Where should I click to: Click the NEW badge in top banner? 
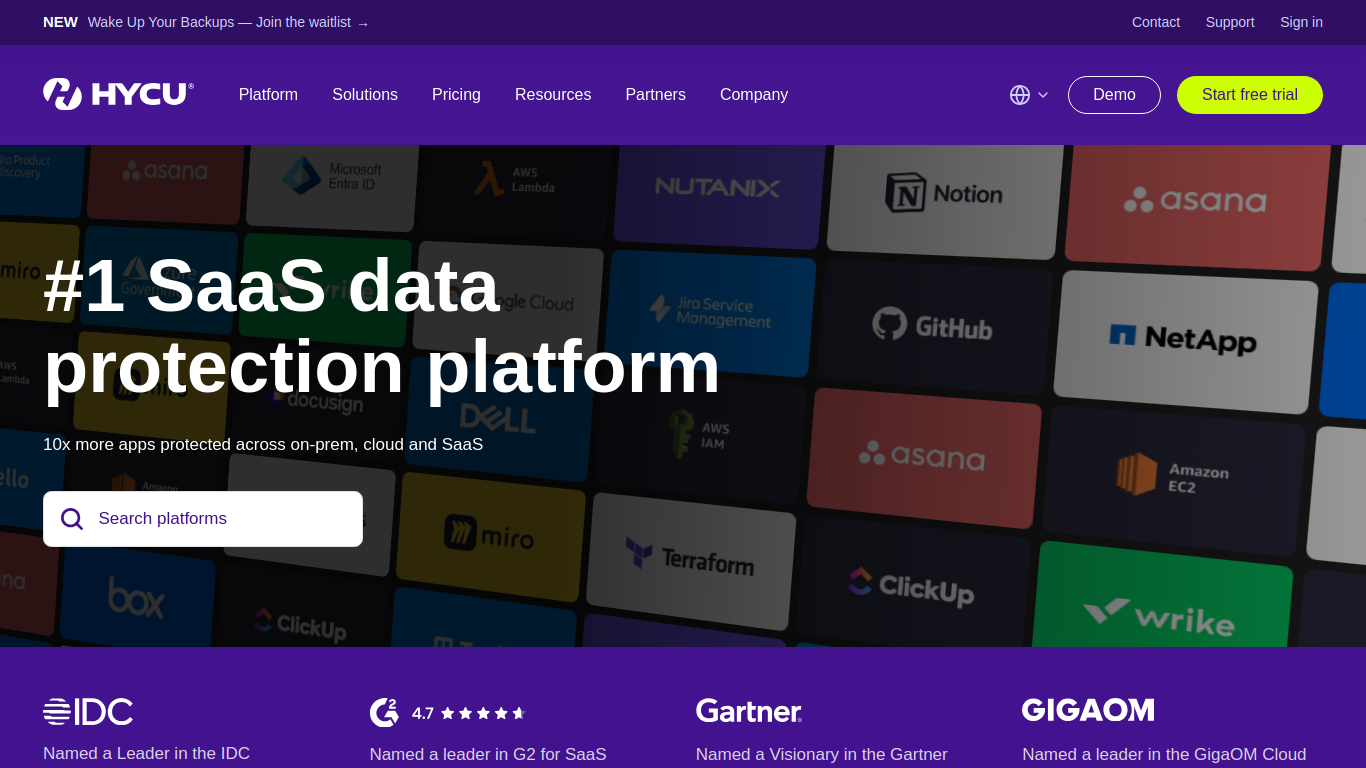point(60,22)
